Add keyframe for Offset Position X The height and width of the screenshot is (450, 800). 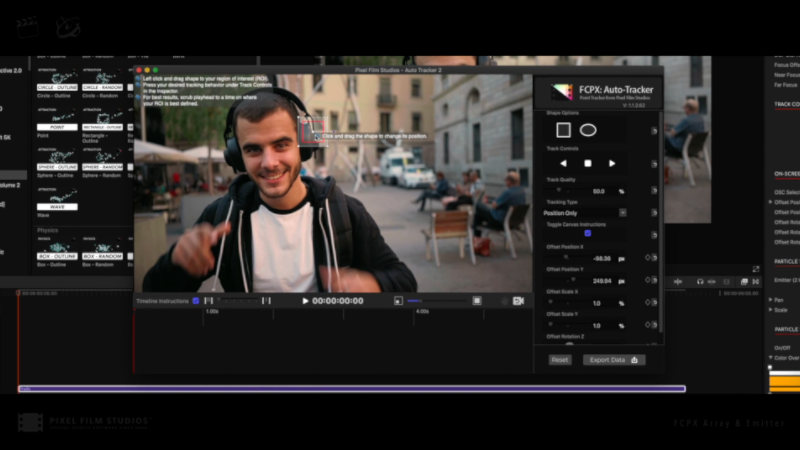[647, 258]
